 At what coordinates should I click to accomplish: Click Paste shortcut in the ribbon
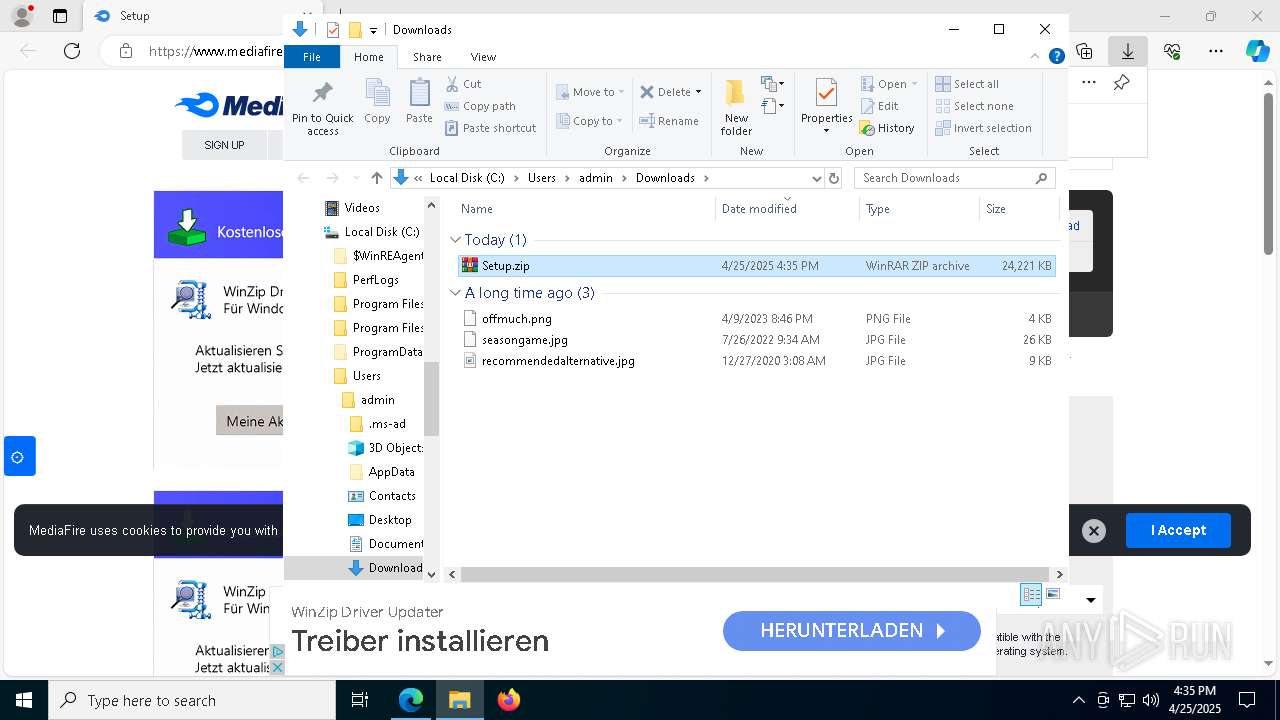(x=490, y=128)
